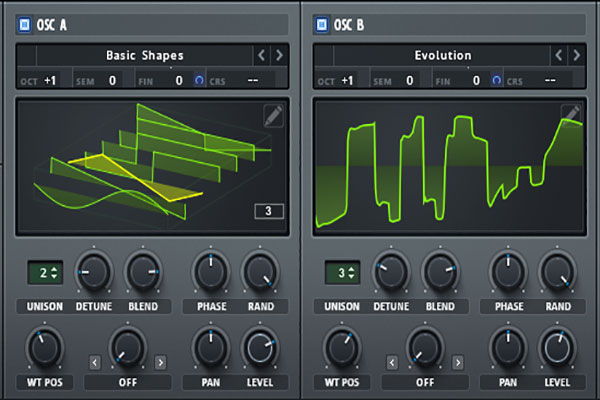The width and height of the screenshot is (600, 400).
Task: Select previous wavetable arrow in OSC A
Action: 261,55
